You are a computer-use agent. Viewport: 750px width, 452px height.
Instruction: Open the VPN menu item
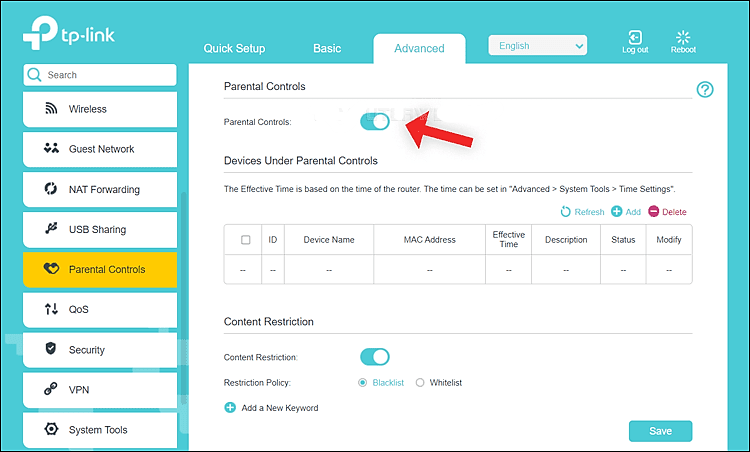(100, 390)
